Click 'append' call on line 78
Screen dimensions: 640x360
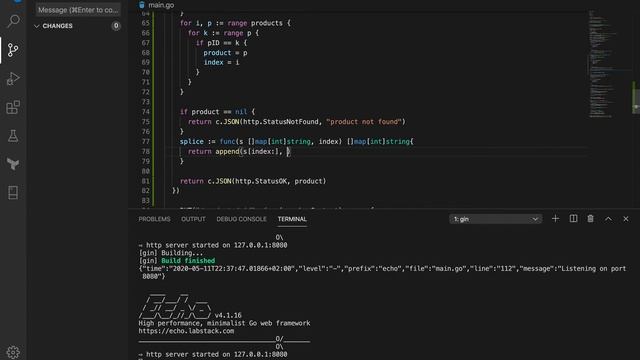click(x=227, y=151)
